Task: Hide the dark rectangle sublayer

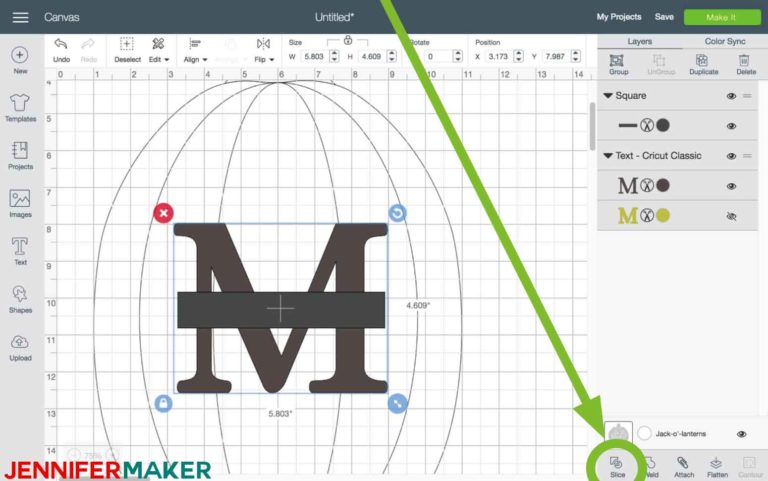Action: 731,126
